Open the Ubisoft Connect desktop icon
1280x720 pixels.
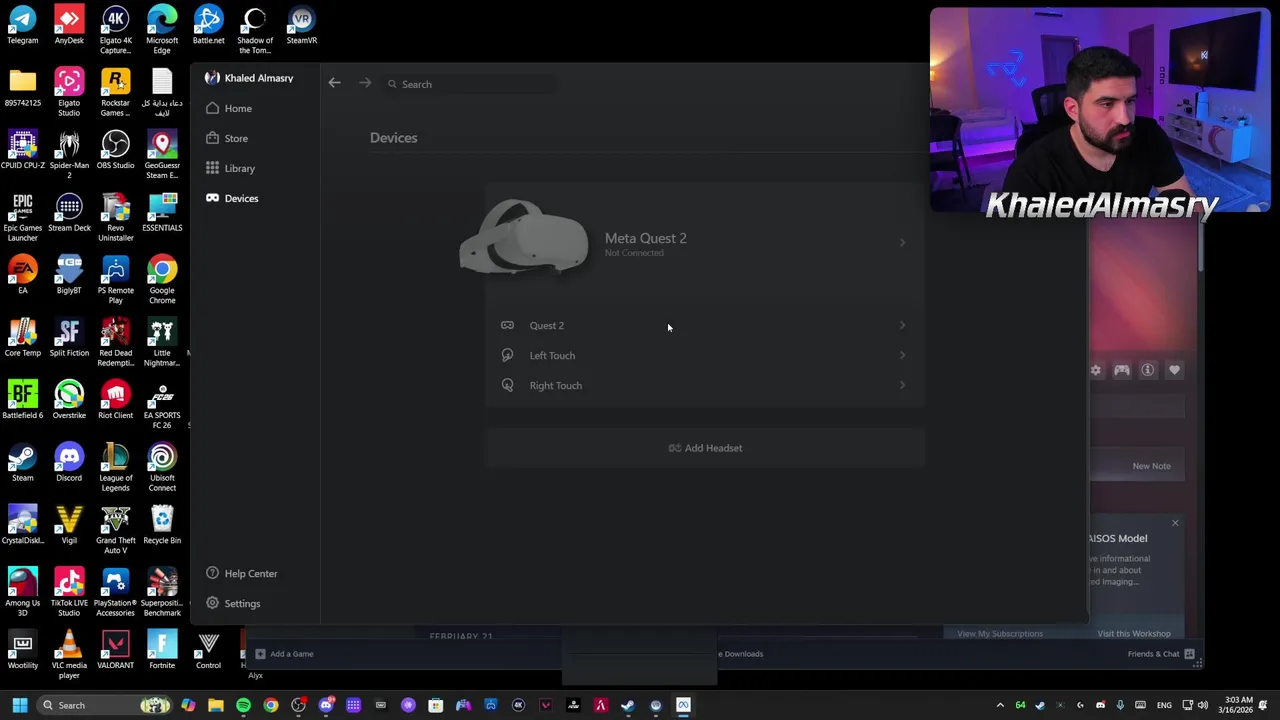coord(162,468)
